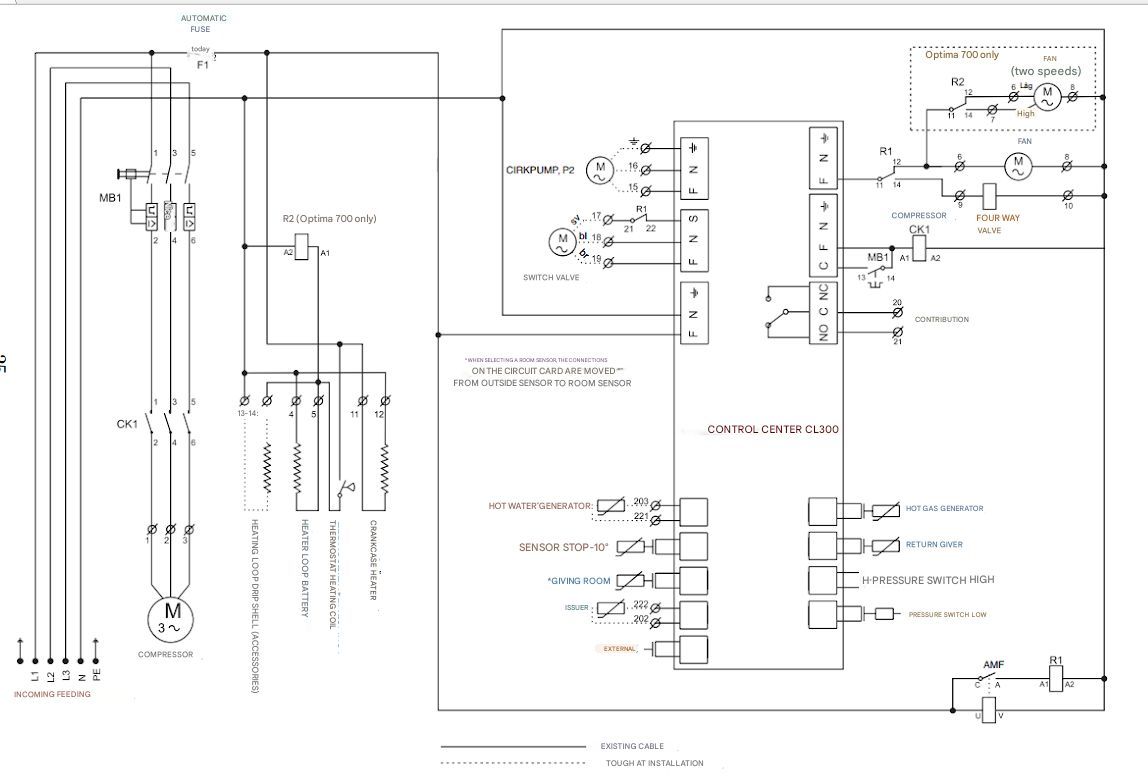The height and width of the screenshot is (782, 1148).
Task: Click the RETURN GIVER label
Action: click(934, 544)
